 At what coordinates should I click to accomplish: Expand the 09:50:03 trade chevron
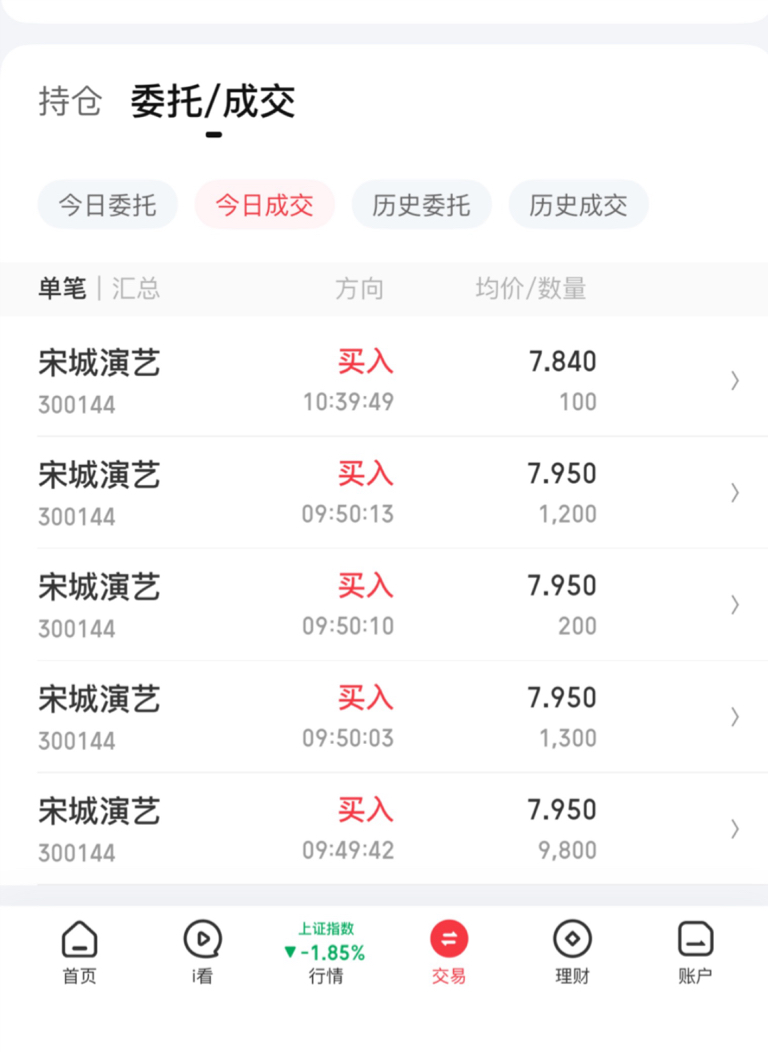tap(735, 716)
